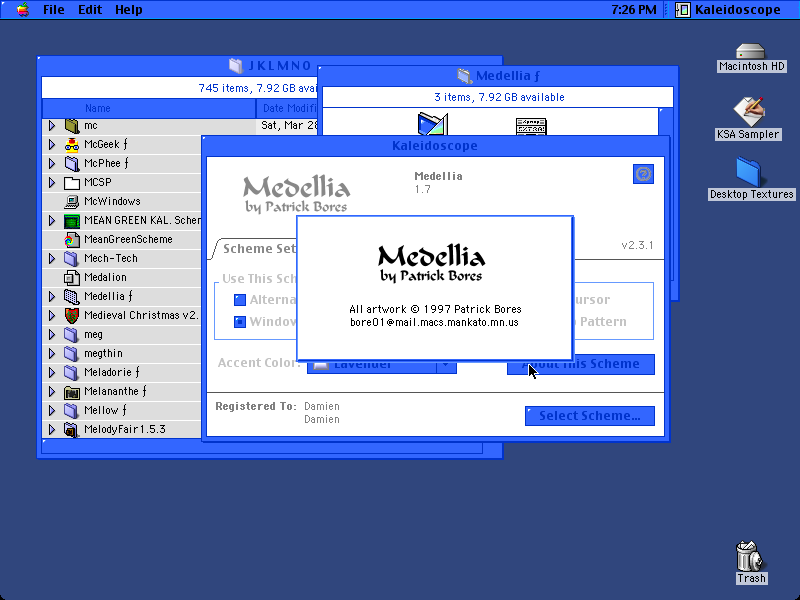Select the Meladorie ƒ folder icon
The width and height of the screenshot is (800, 600).
pos(72,372)
